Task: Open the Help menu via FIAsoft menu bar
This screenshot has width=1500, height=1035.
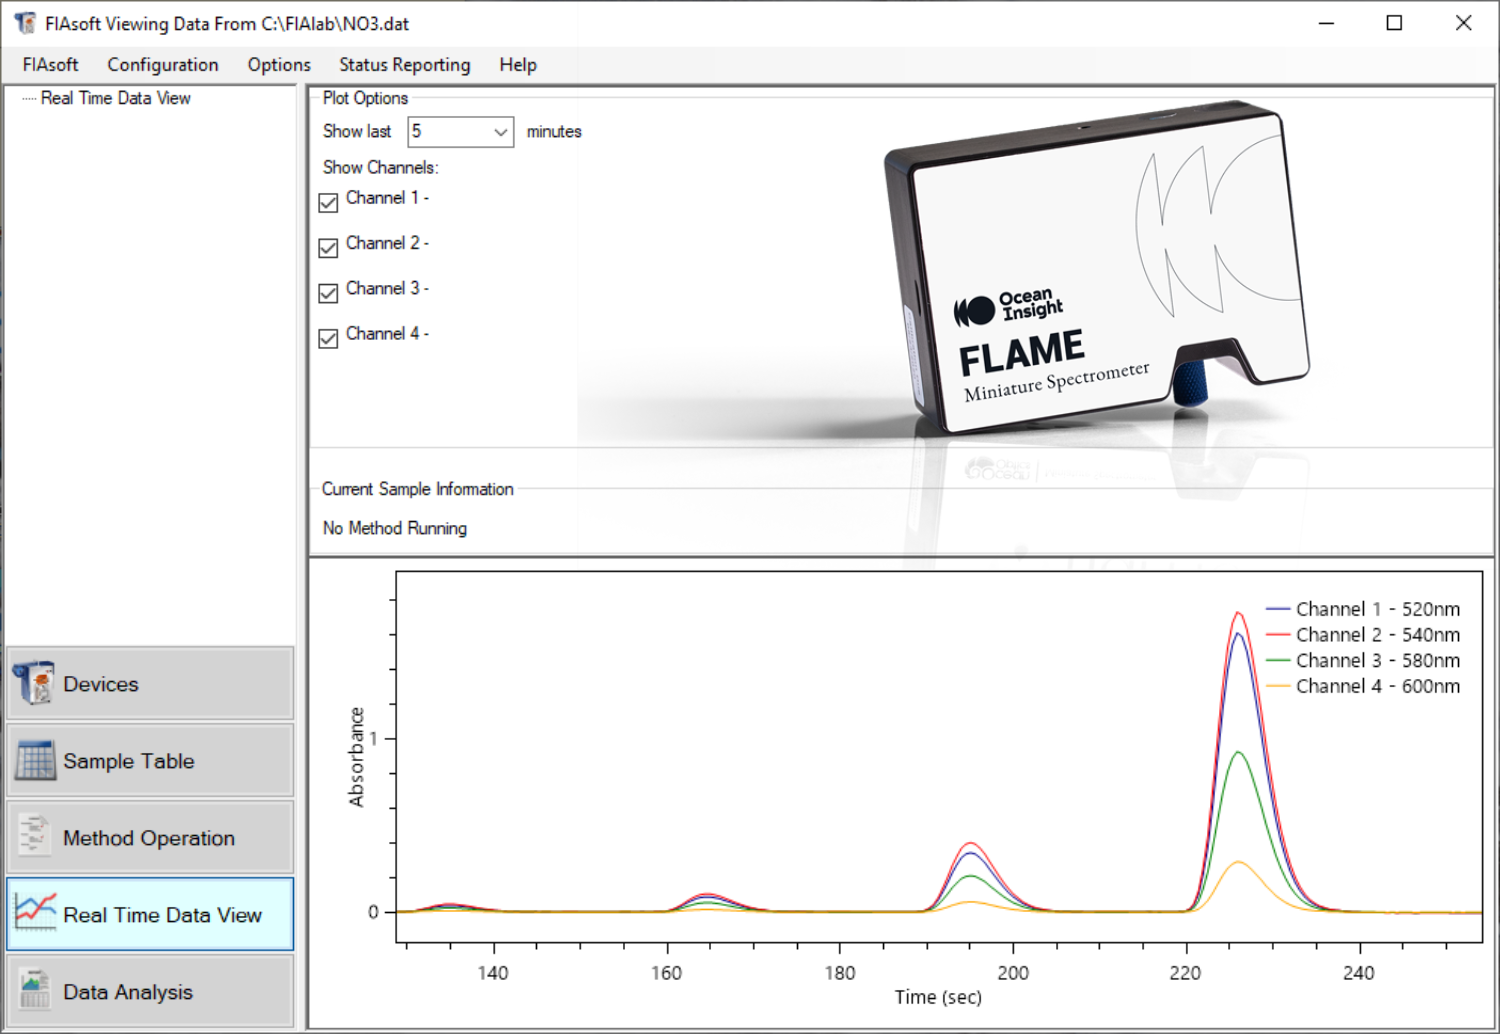Action: (517, 64)
